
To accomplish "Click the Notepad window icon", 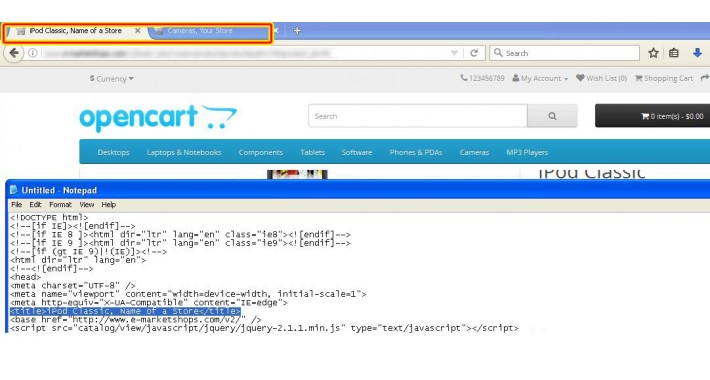I will coord(14,190).
